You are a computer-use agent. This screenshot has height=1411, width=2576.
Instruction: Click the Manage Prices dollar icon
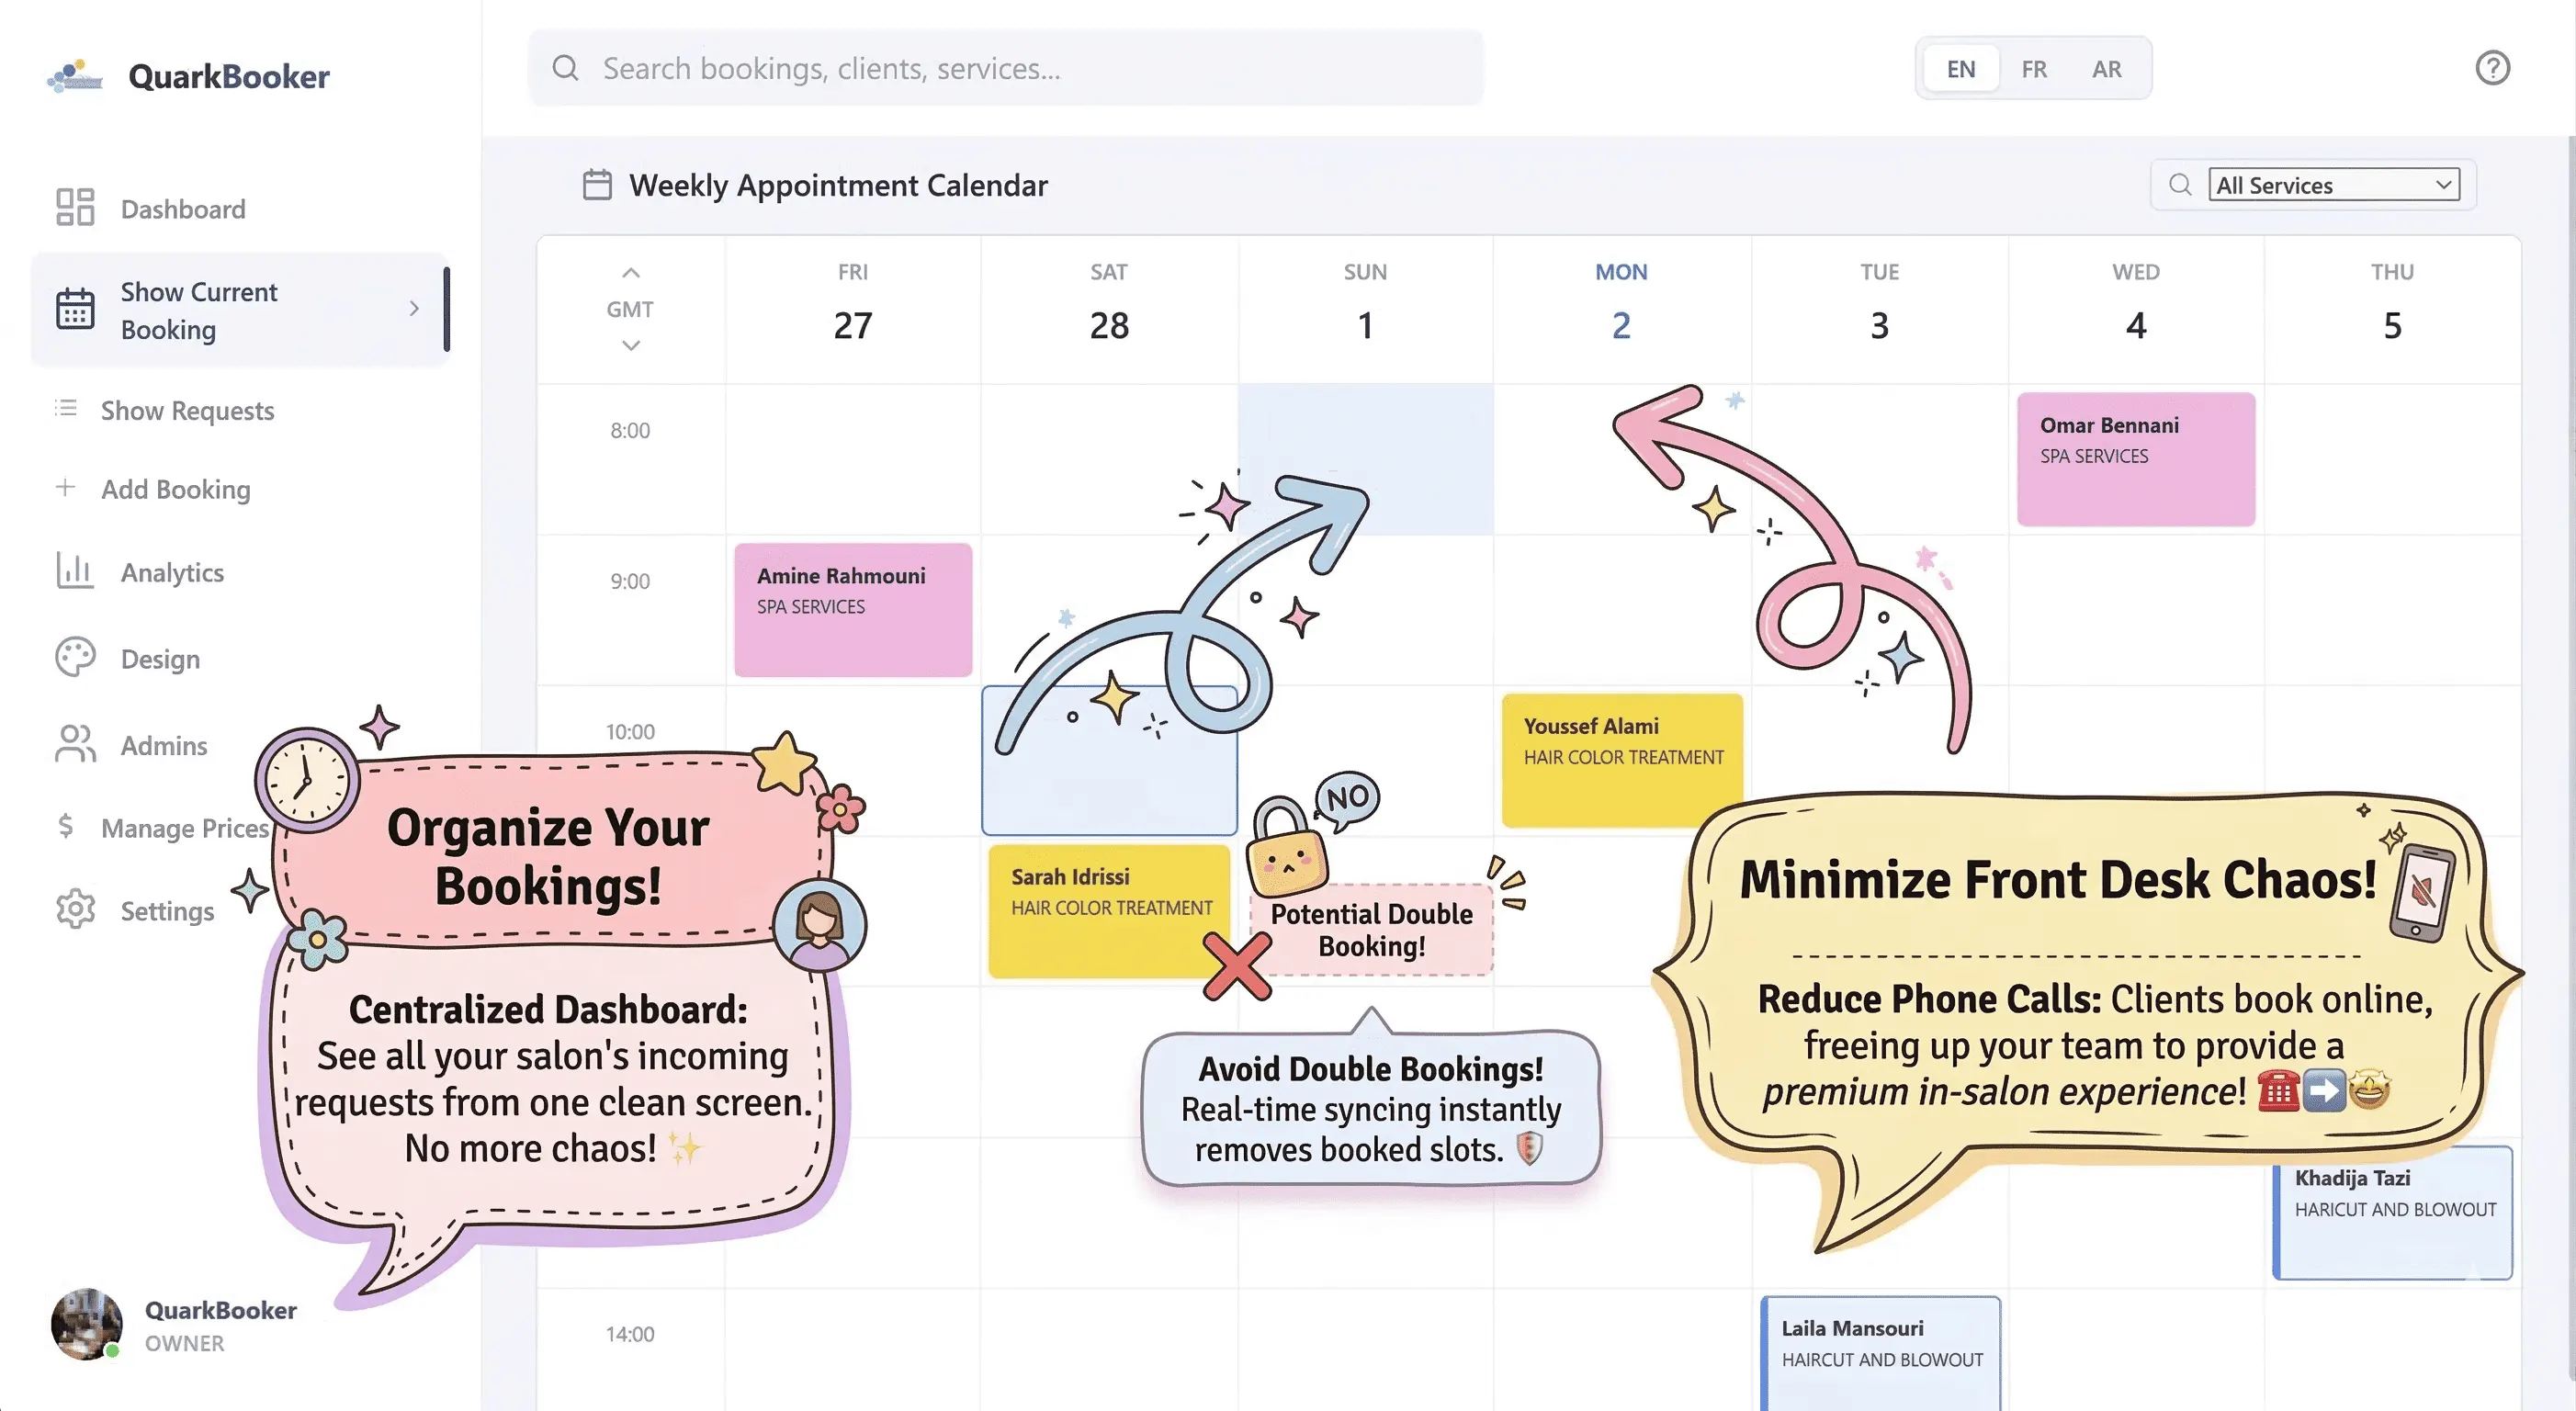(x=64, y=827)
